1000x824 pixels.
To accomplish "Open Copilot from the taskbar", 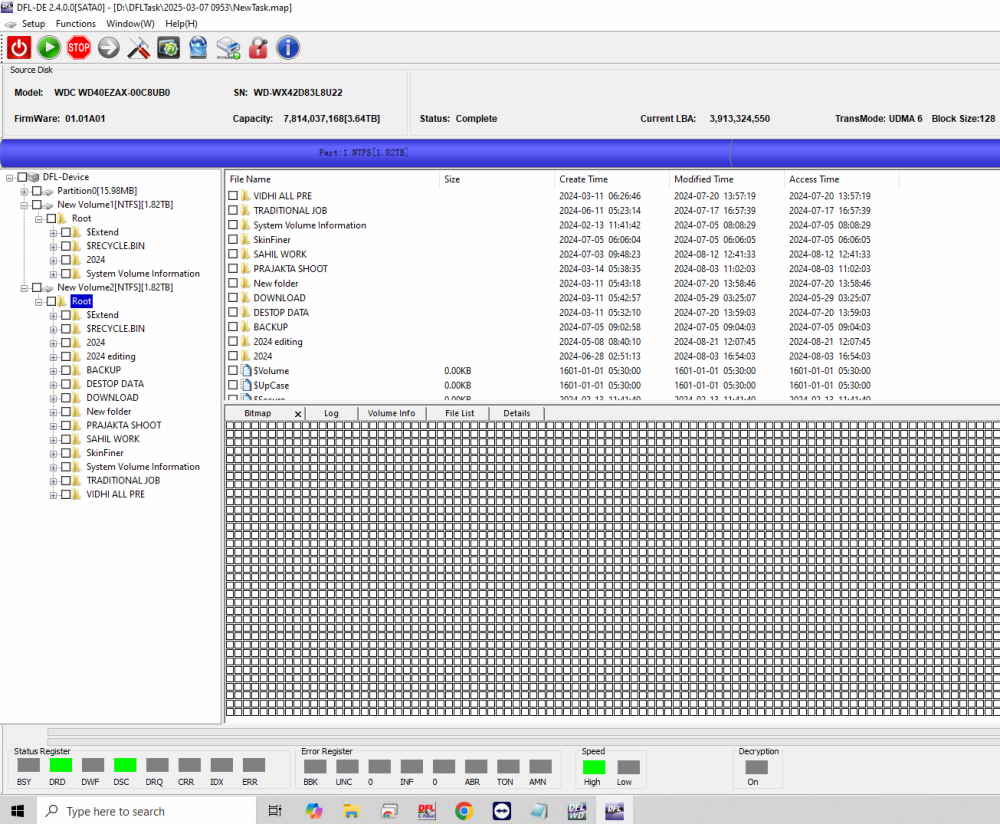I will coord(314,811).
